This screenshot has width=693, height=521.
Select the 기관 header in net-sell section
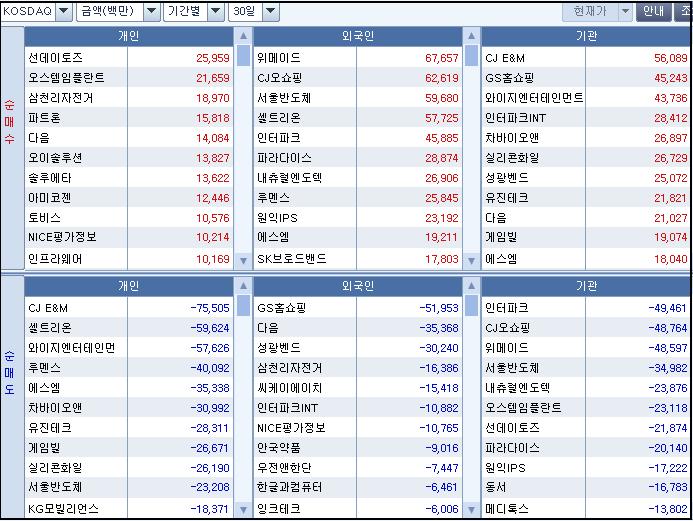click(586, 286)
